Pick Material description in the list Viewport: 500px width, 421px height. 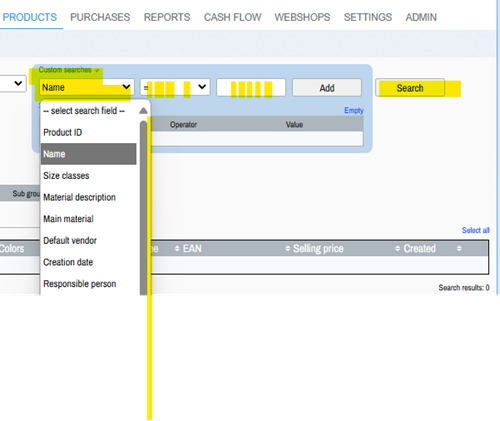click(88, 197)
